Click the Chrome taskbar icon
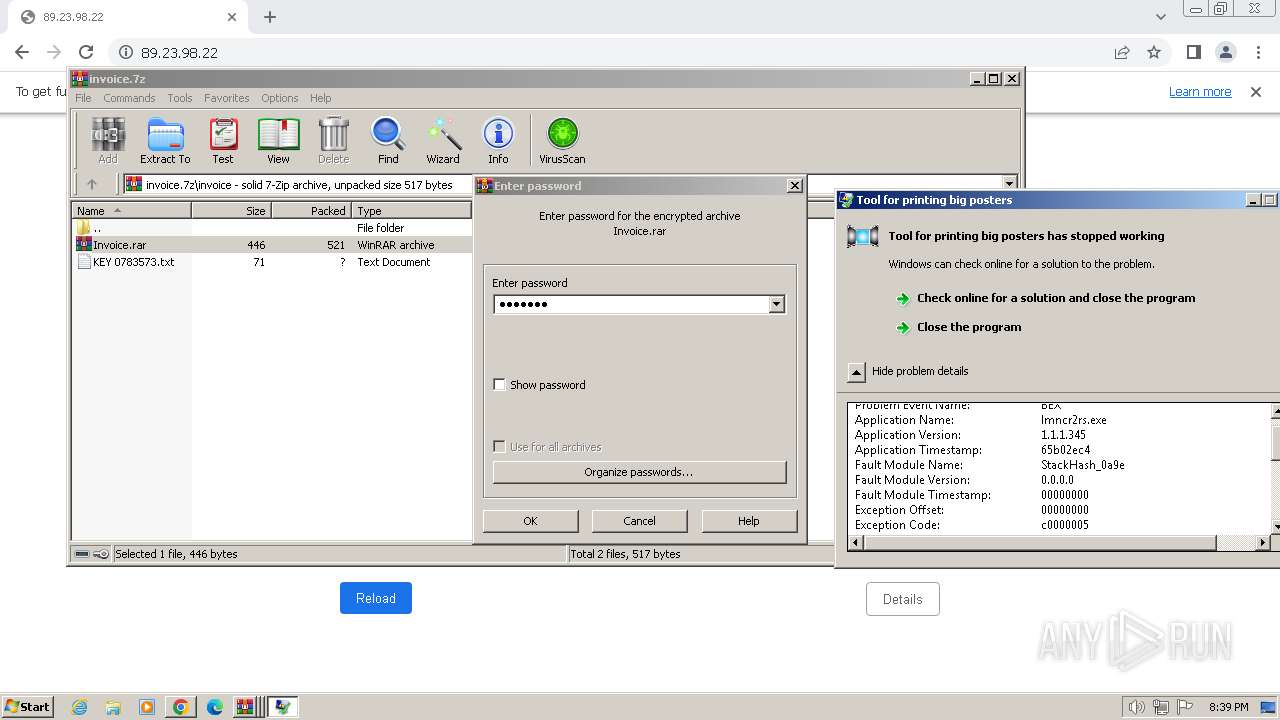 (x=181, y=707)
